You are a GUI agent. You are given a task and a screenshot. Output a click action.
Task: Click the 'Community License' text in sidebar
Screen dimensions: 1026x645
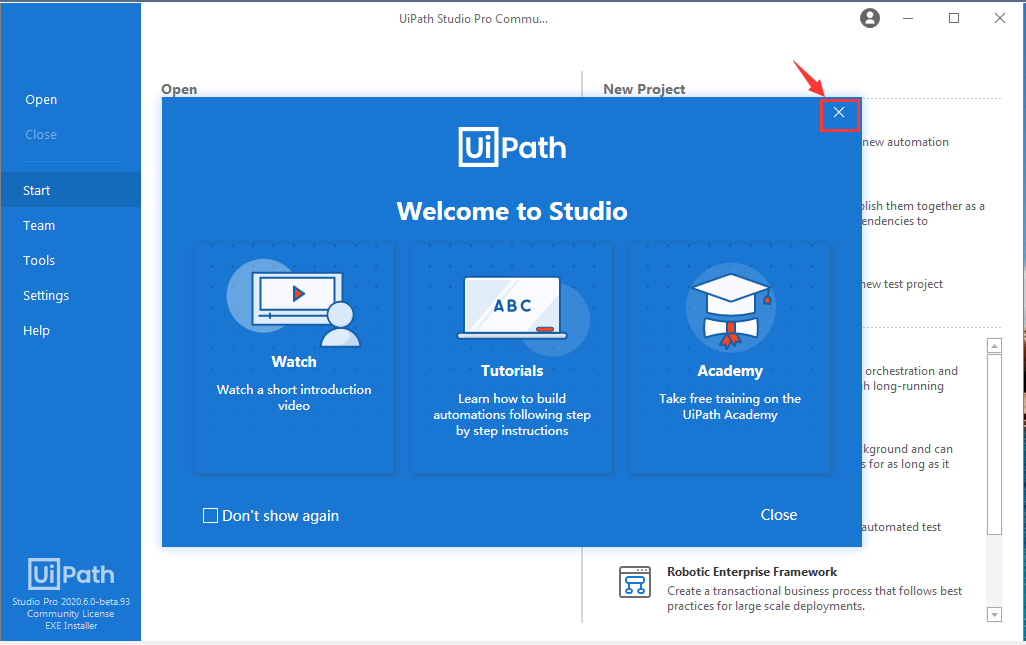(x=71, y=614)
